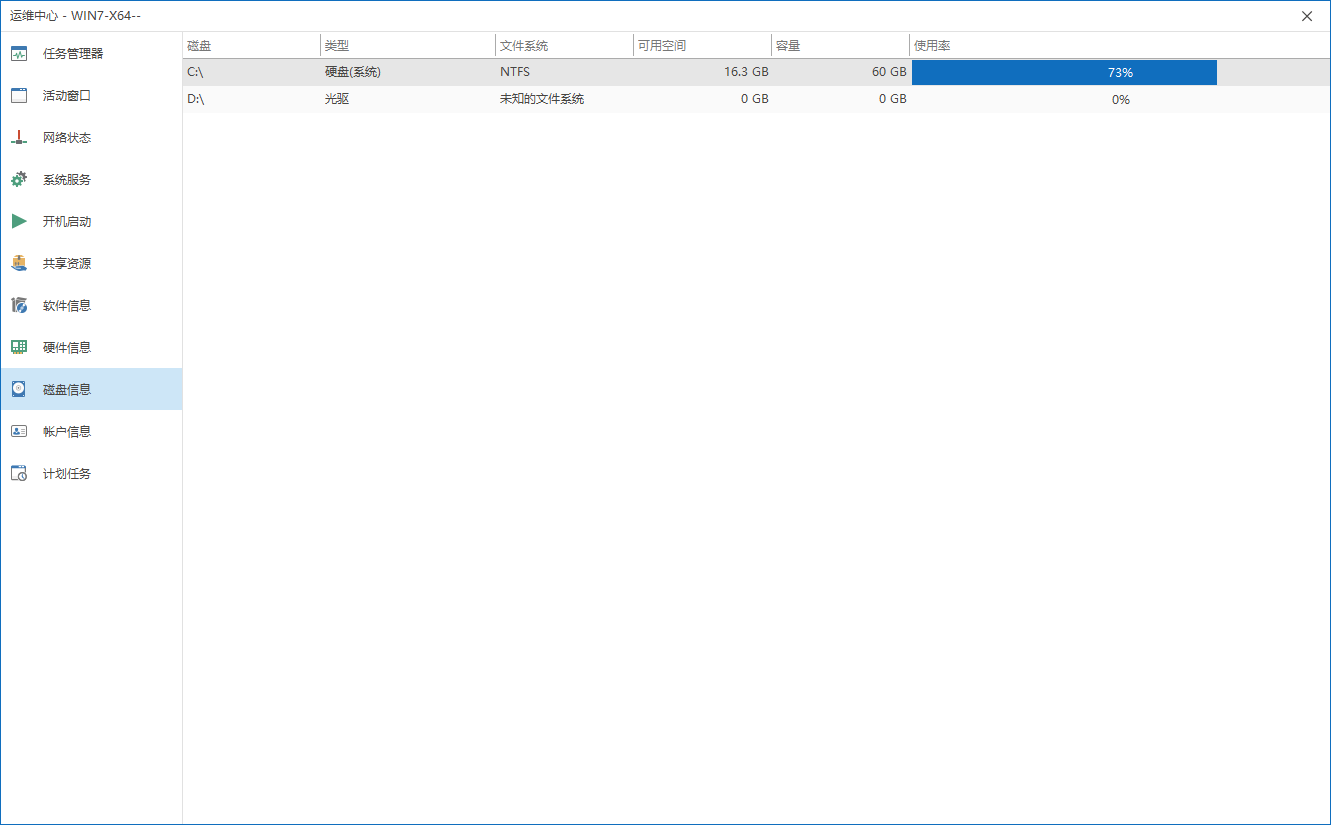The image size is (1331, 825).
Task: Click the 计划任务 schedule clock icon
Action: 19,473
